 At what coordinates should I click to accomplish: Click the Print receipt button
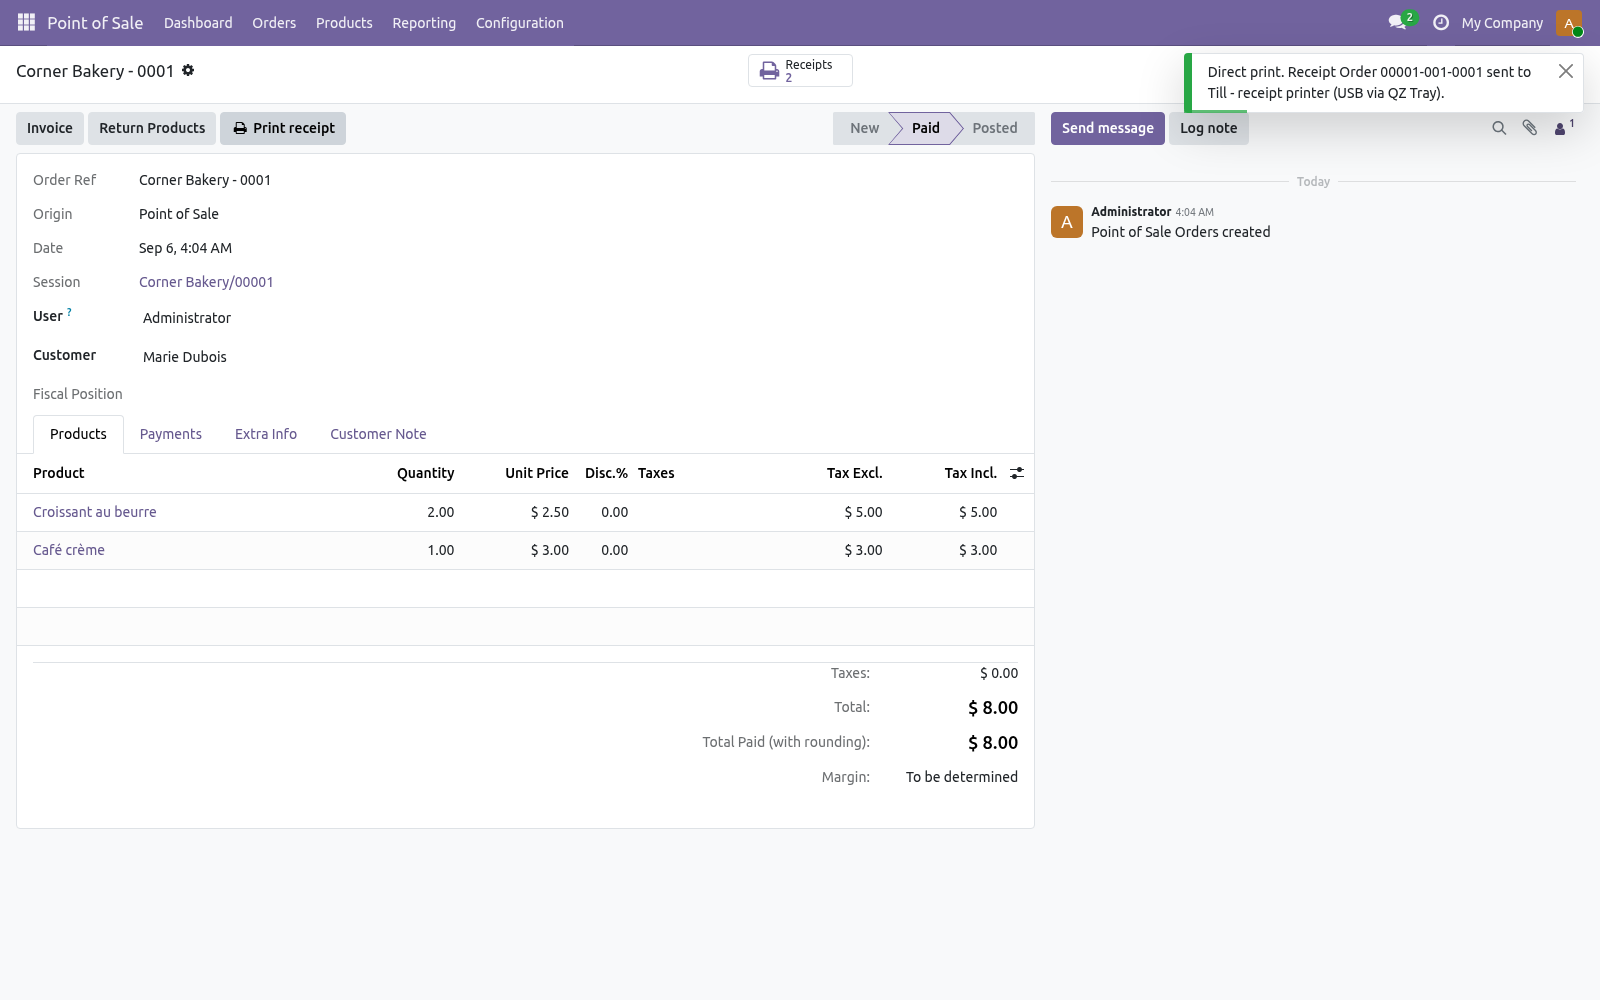click(283, 128)
